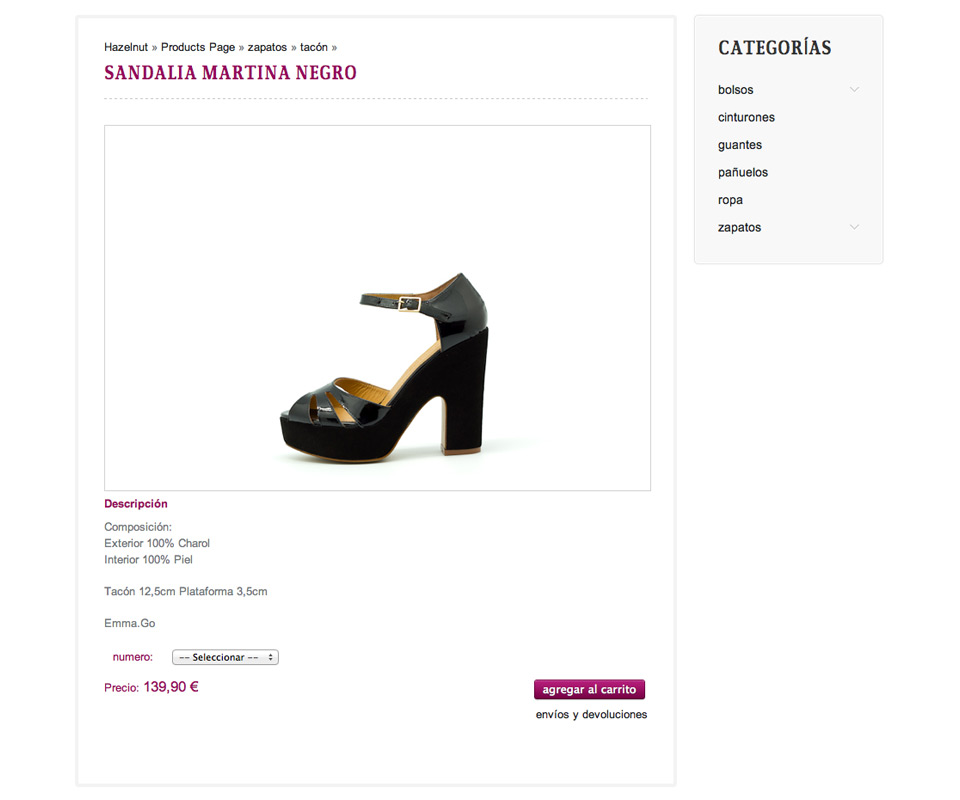This screenshot has height=800, width=960.
Task: Expand the zapatos category chevron
Action: [x=854, y=227]
